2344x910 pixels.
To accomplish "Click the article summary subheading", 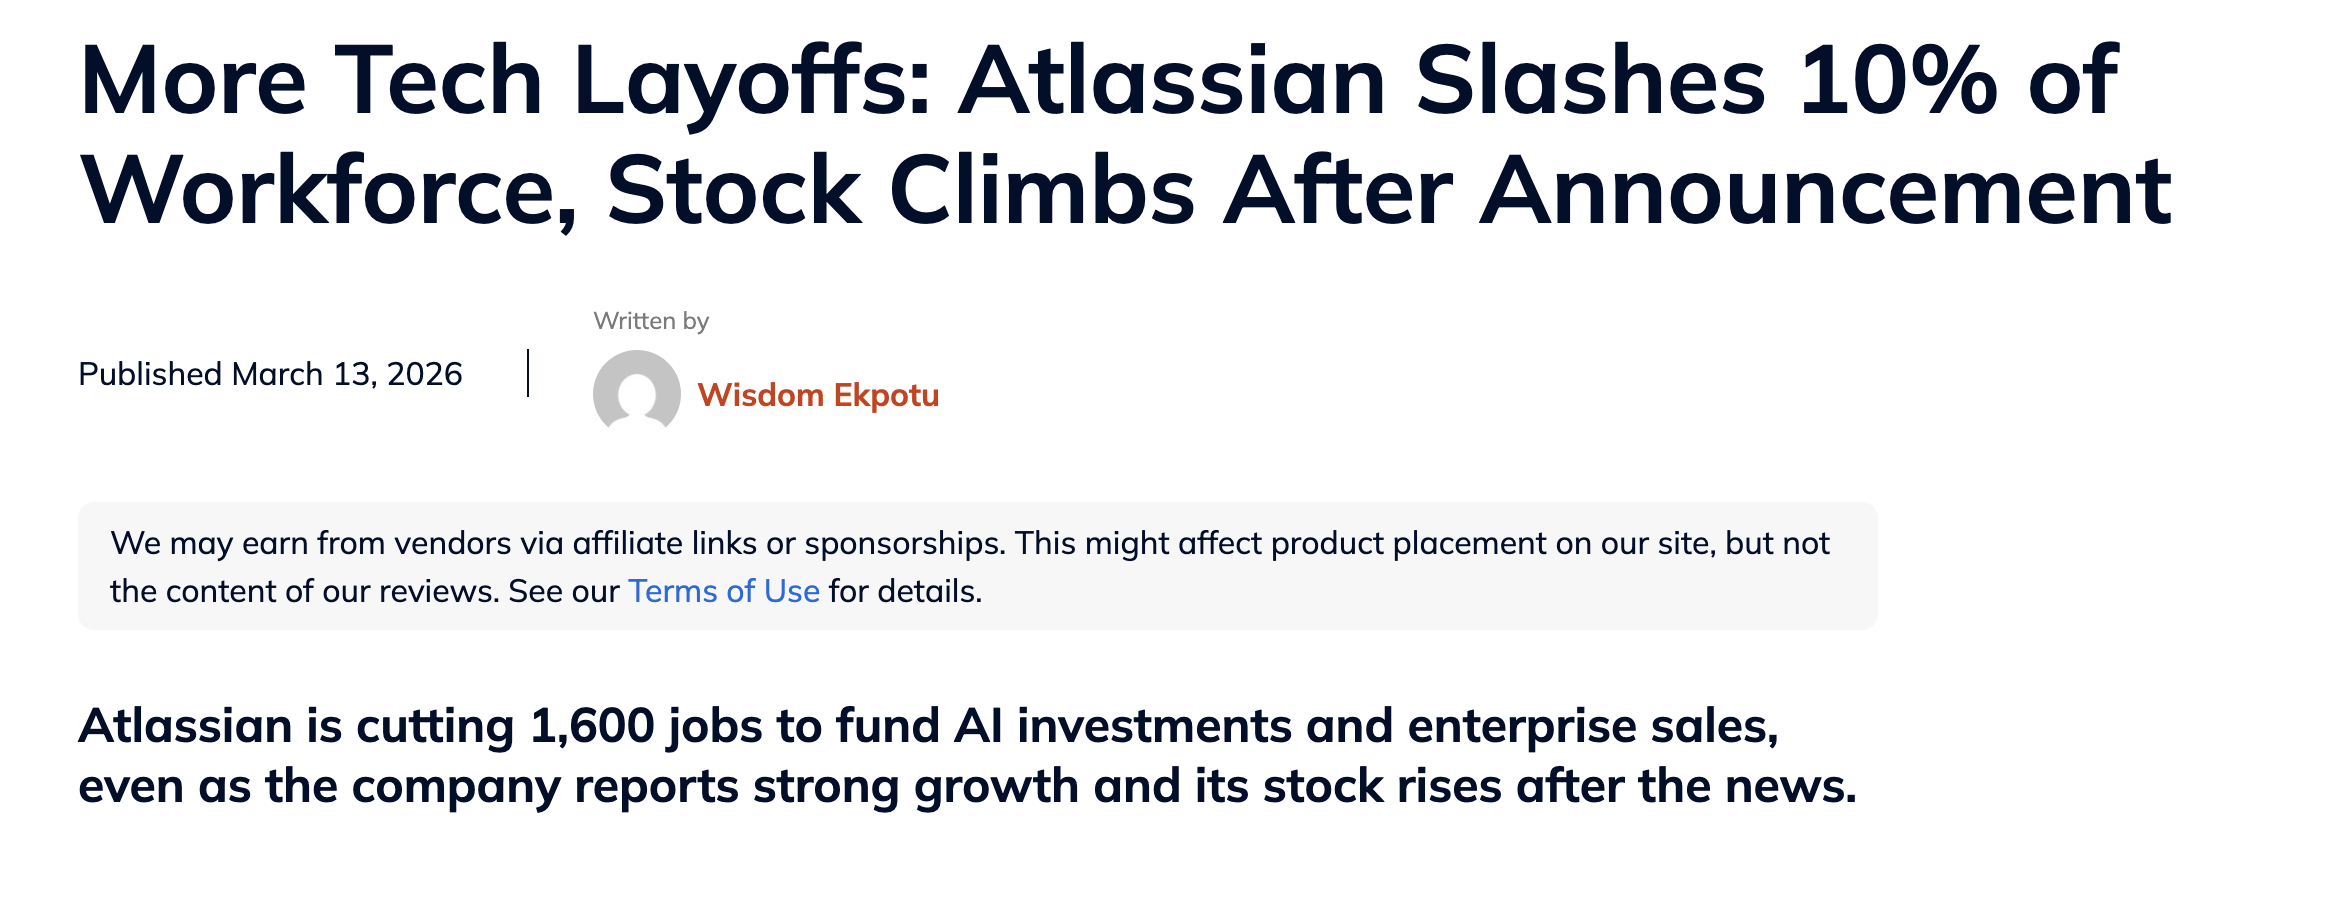I will (966, 755).
